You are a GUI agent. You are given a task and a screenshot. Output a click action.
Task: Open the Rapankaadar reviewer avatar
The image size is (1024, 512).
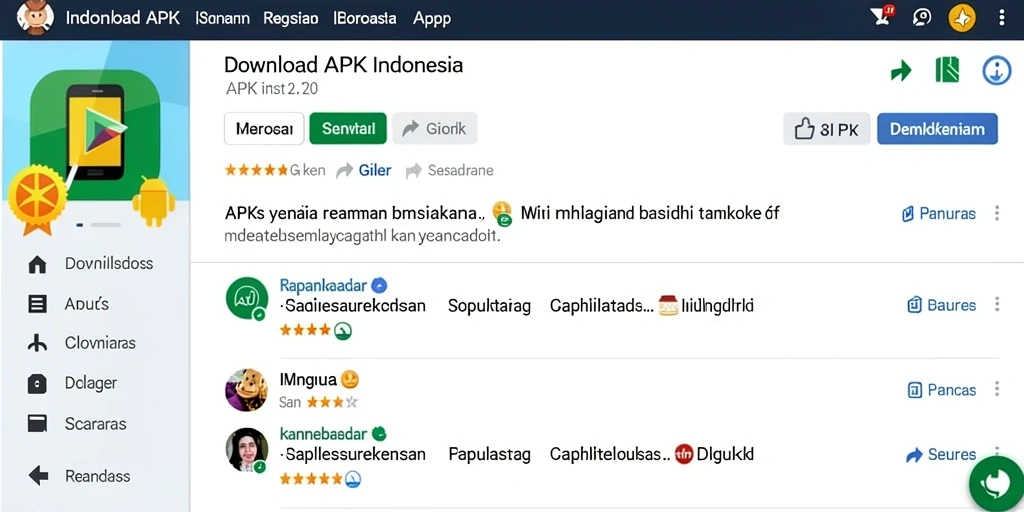[247, 298]
